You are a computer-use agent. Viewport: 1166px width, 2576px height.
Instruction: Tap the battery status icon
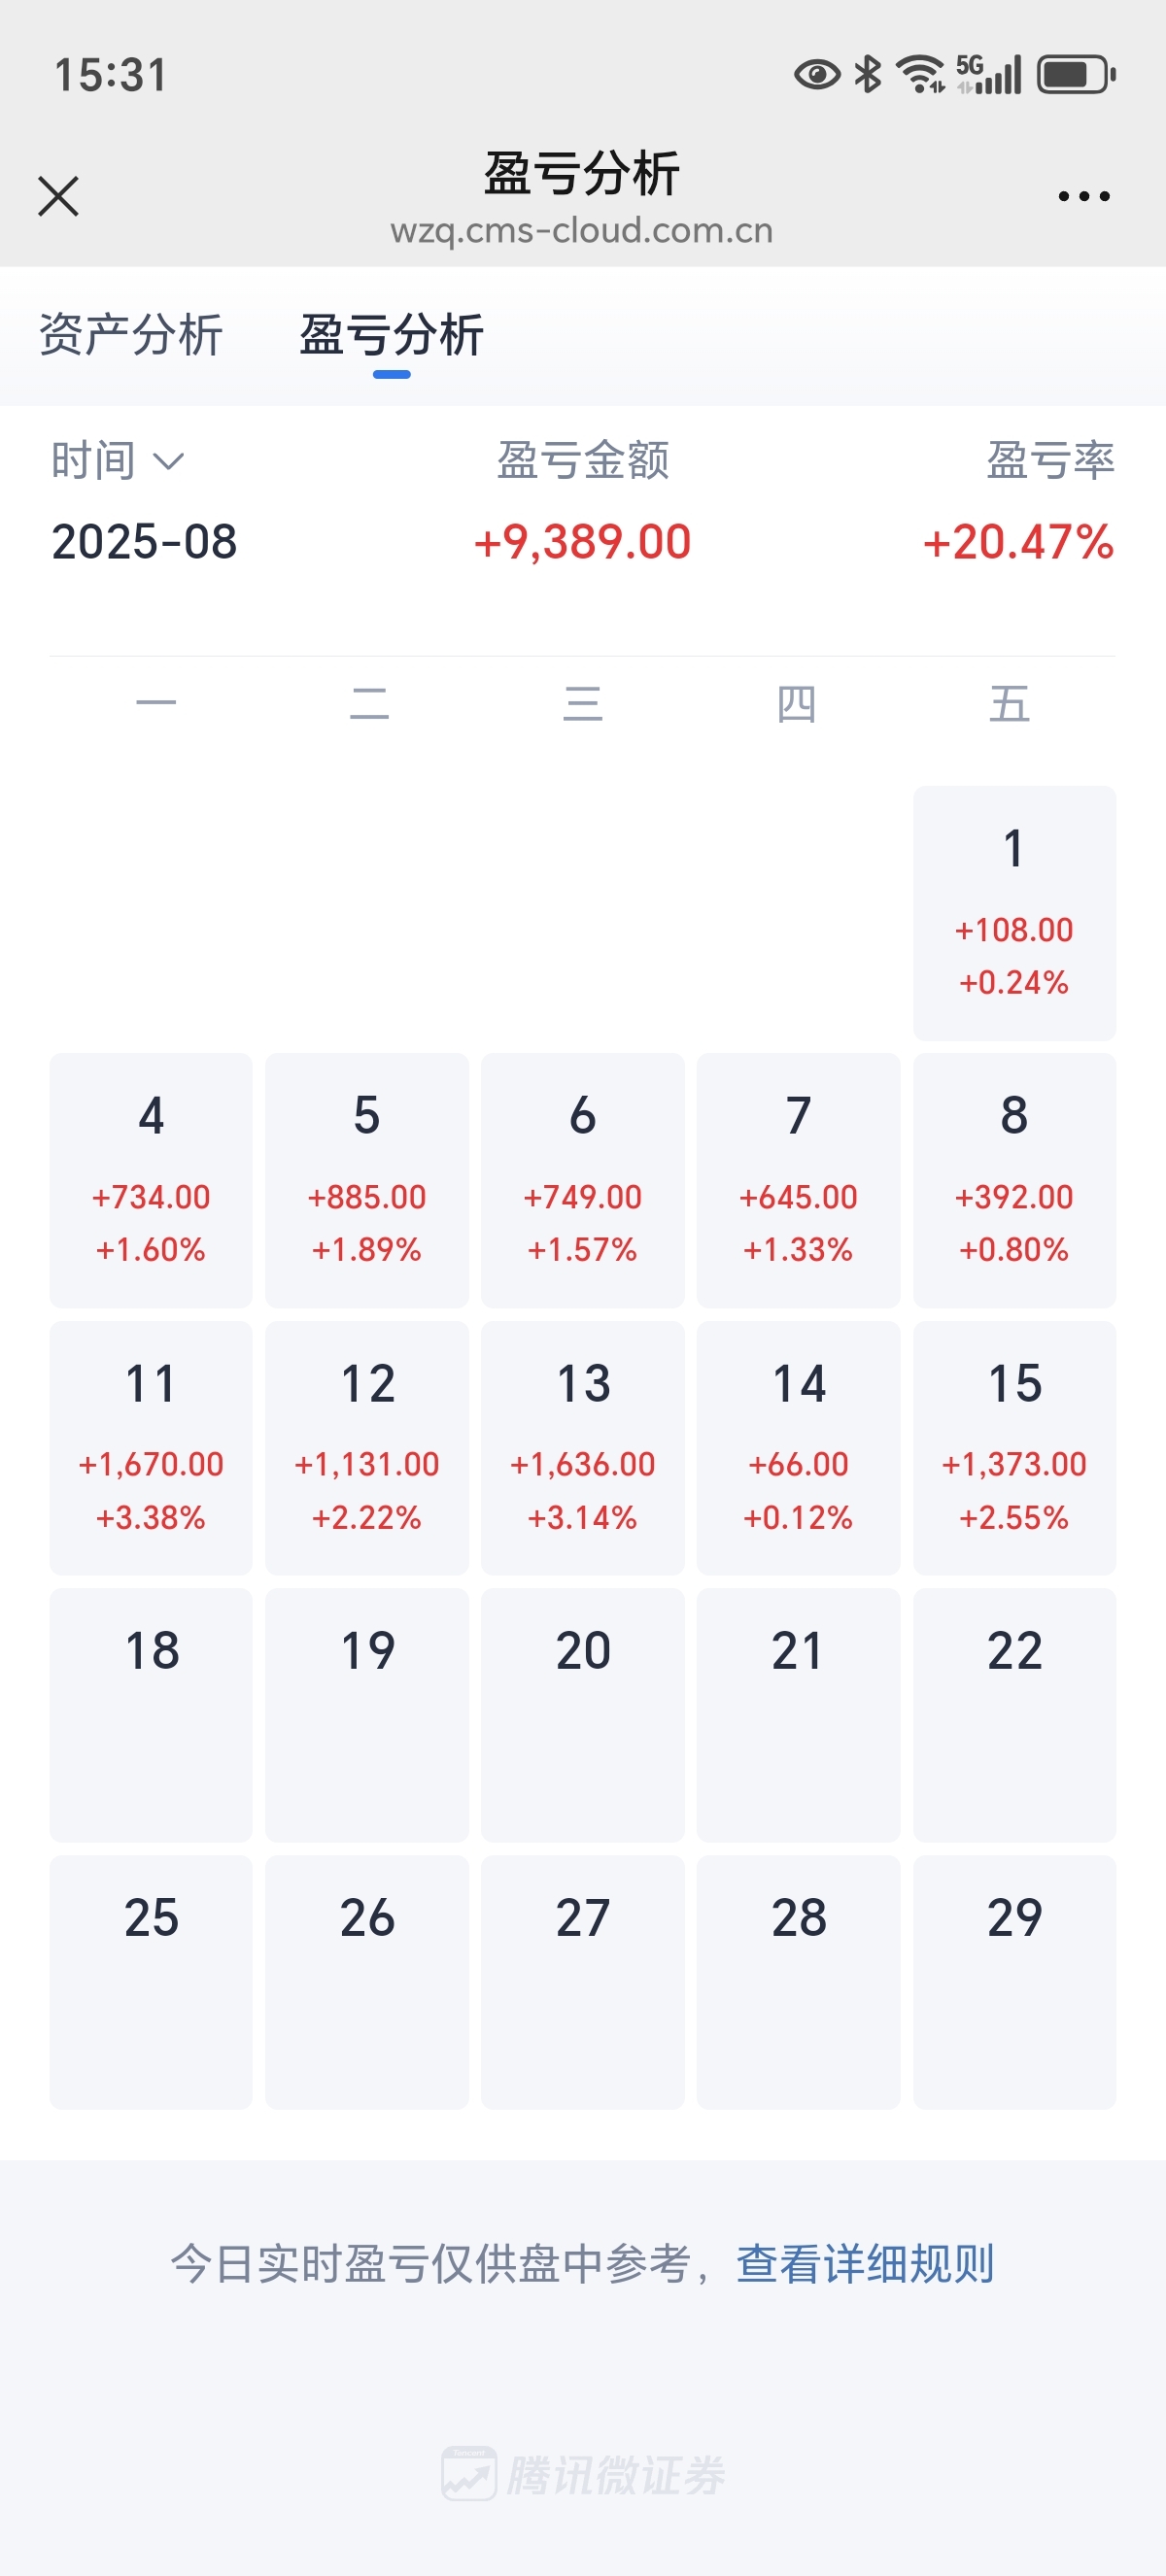click(x=1076, y=74)
